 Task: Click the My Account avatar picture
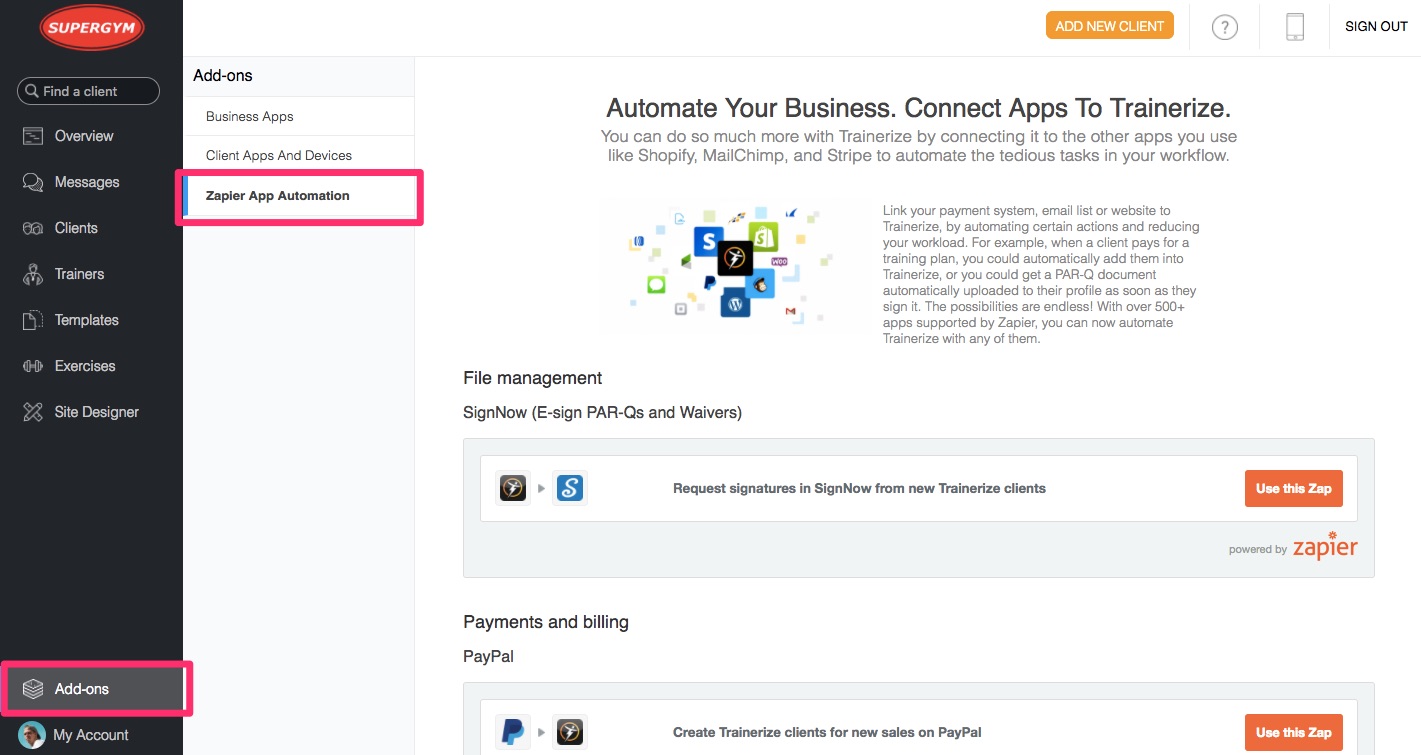(32, 735)
